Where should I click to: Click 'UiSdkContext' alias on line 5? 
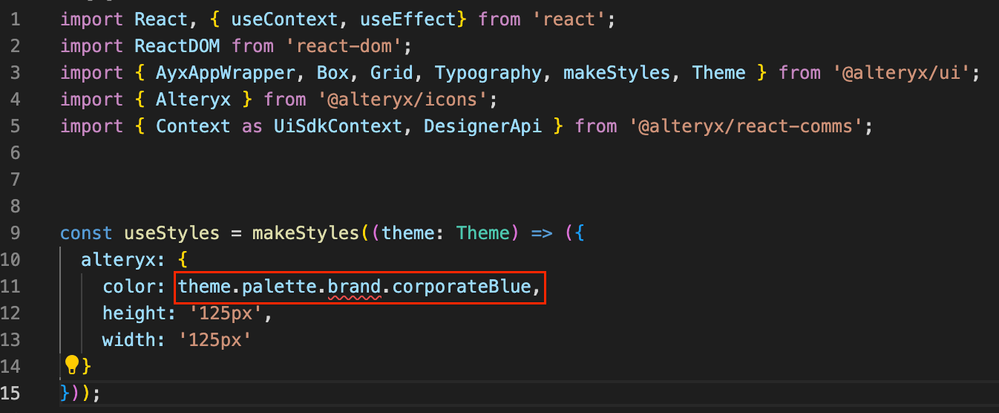[338, 127]
